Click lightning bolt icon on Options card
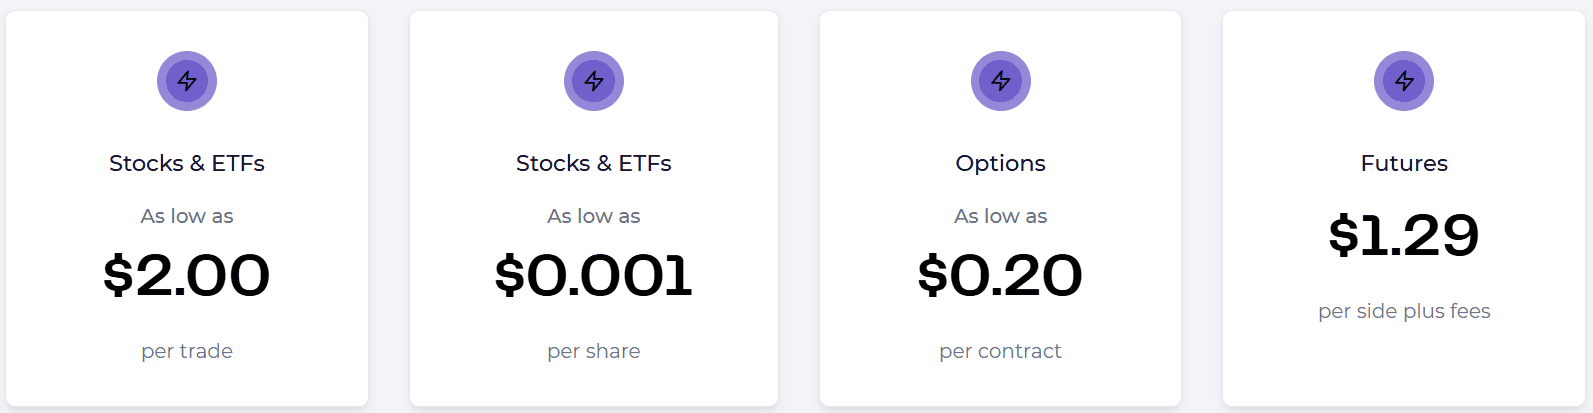Viewport: 1593px width, 413px height. [1001, 81]
